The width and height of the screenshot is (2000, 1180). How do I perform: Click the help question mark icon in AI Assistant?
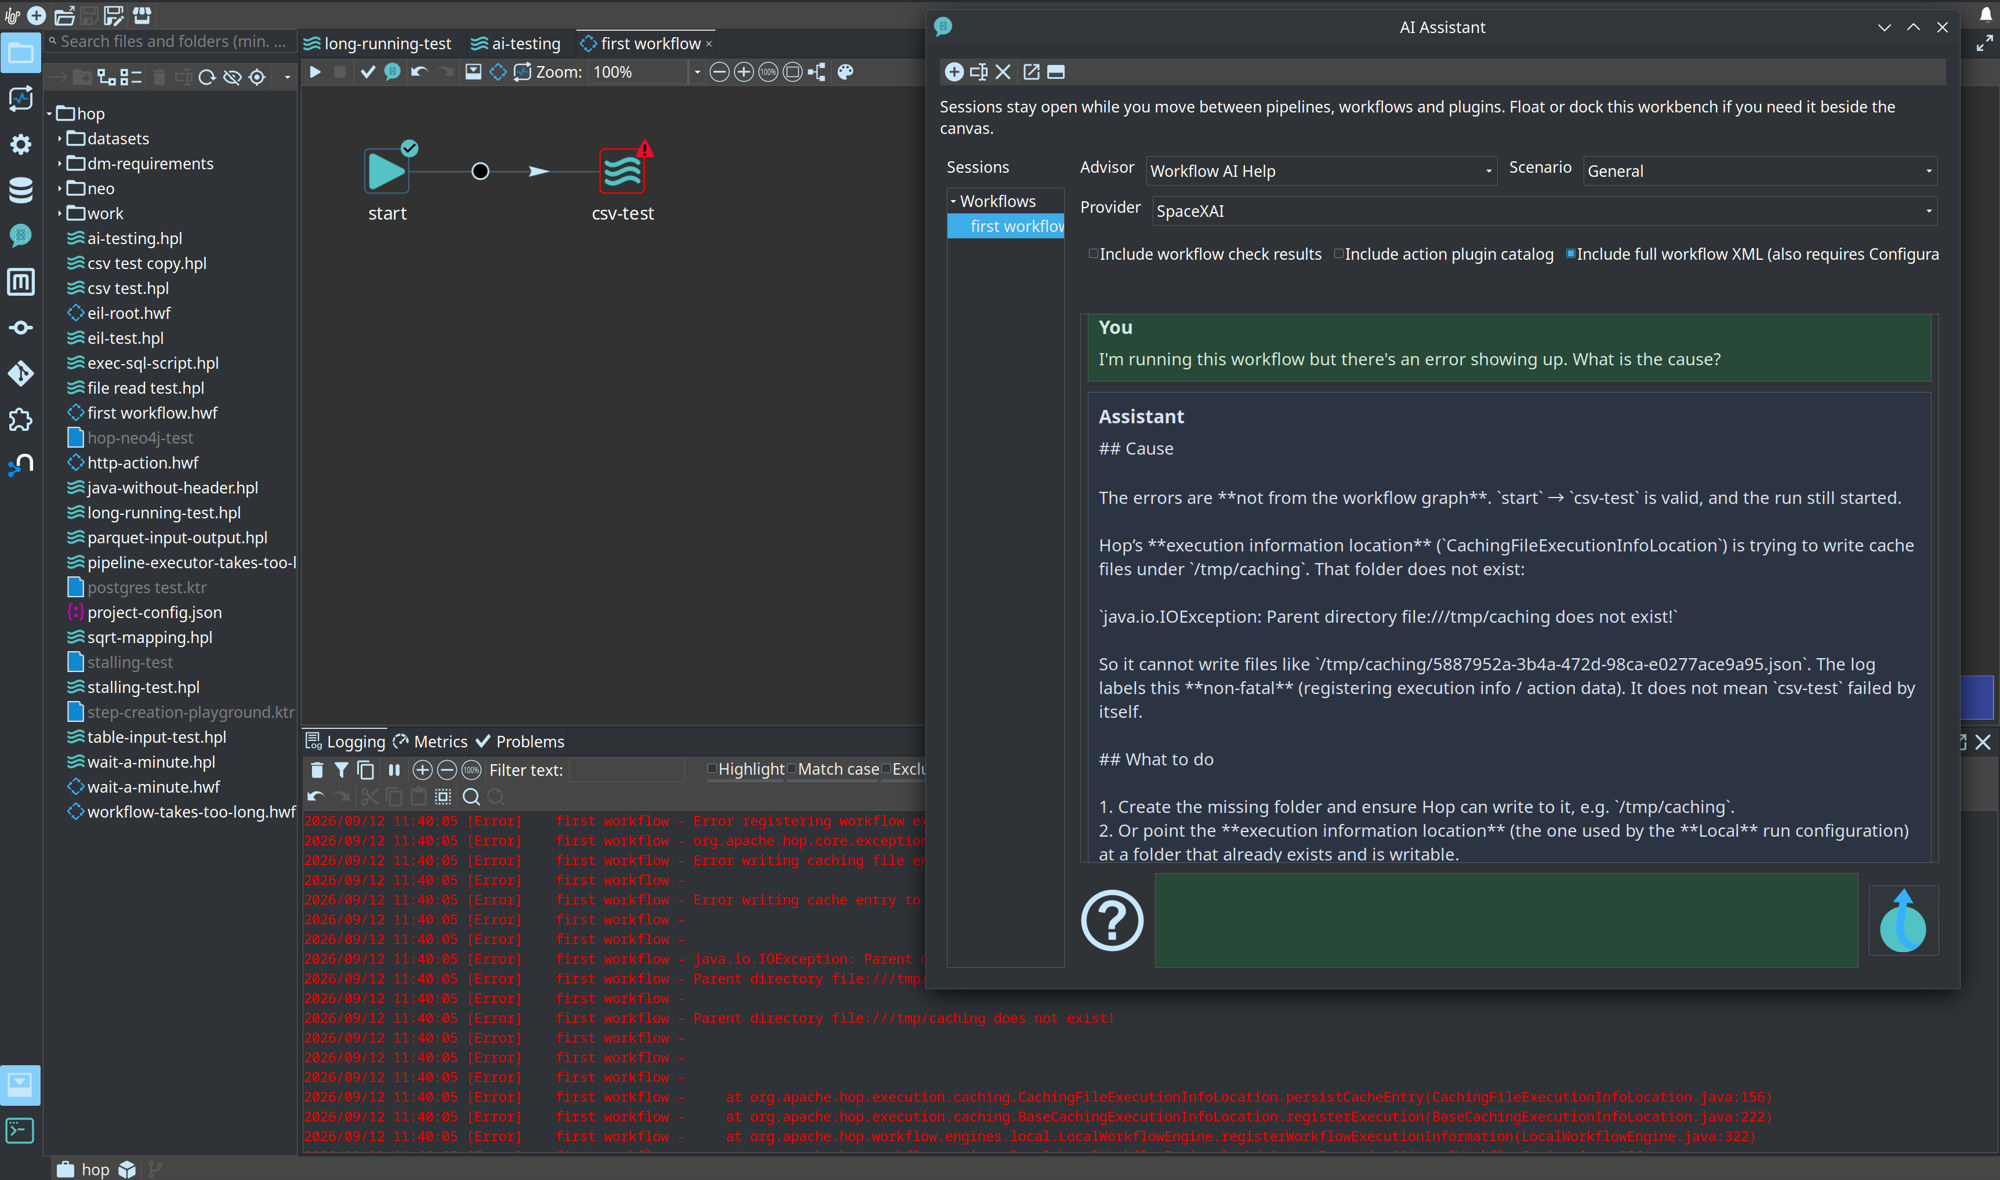(x=1112, y=920)
